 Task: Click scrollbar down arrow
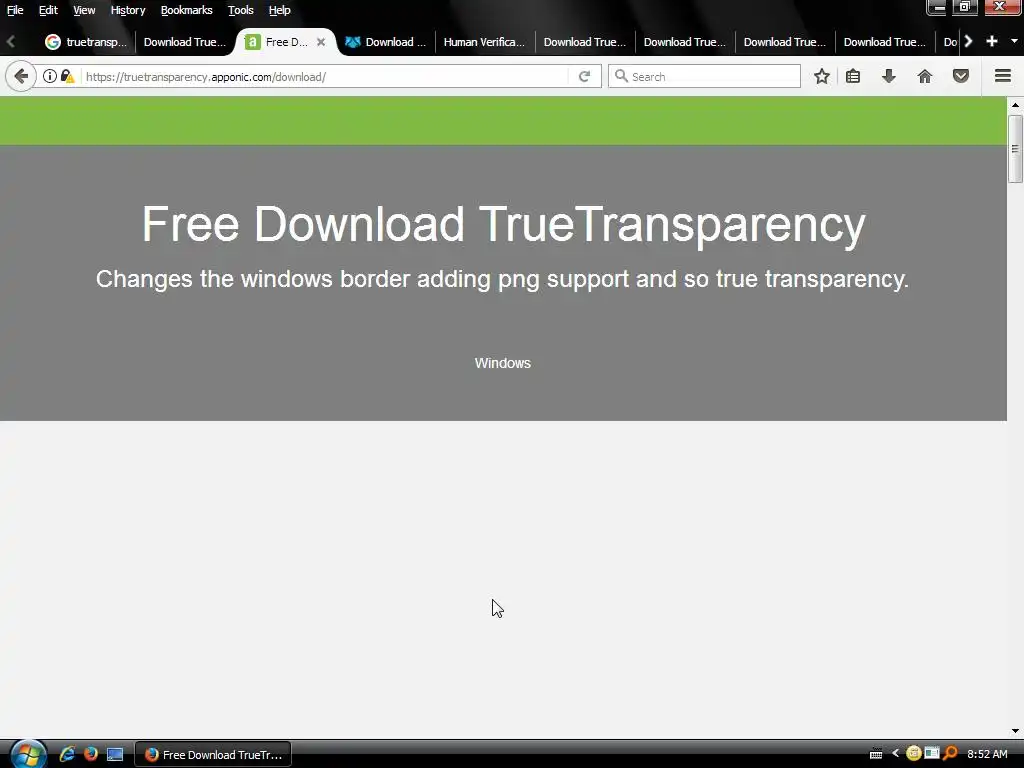point(1015,731)
